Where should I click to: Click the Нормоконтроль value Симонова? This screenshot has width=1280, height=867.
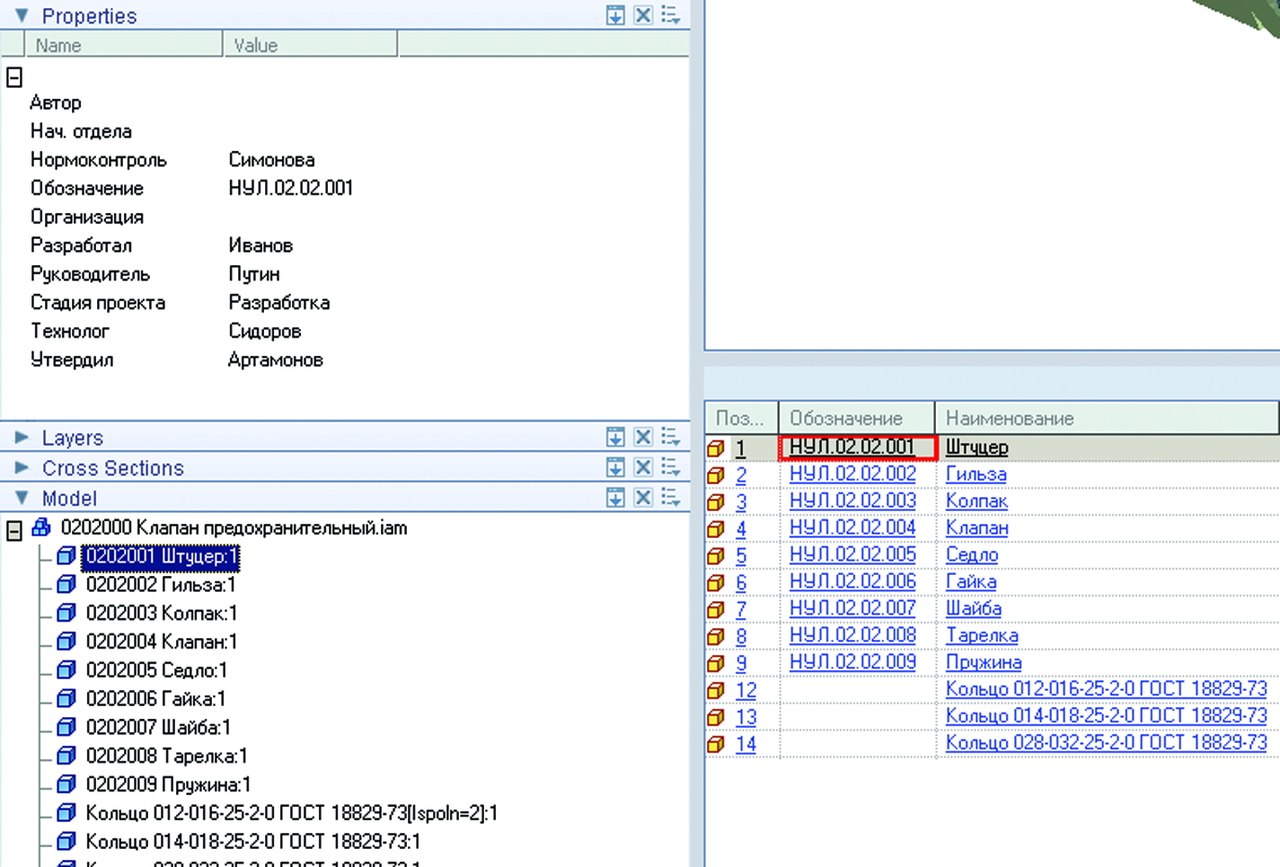[271, 160]
